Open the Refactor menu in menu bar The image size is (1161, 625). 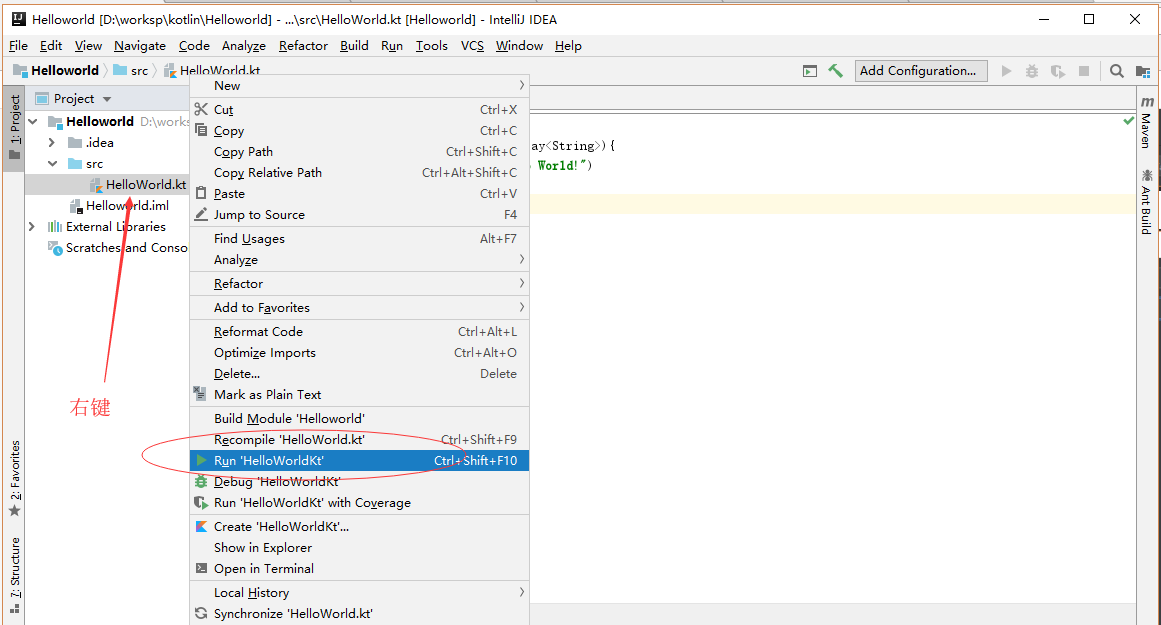(x=303, y=46)
